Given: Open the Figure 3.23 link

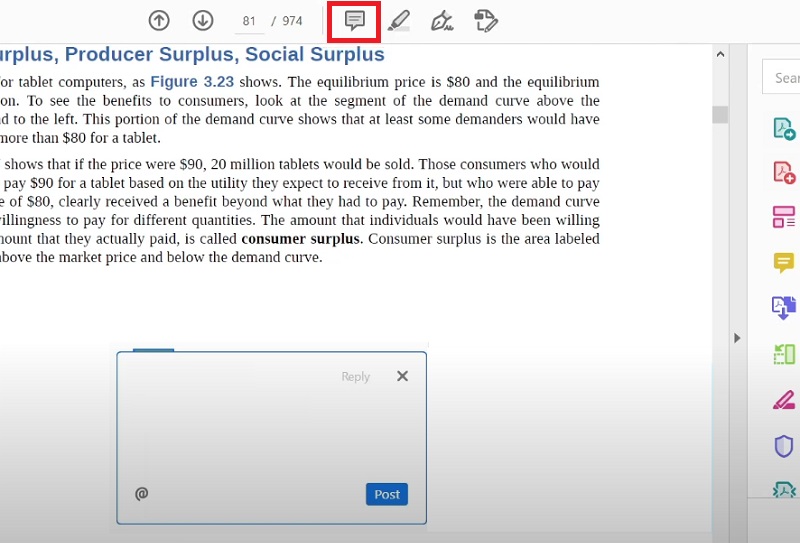Looking at the screenshot, I should (x=192, y=82).
